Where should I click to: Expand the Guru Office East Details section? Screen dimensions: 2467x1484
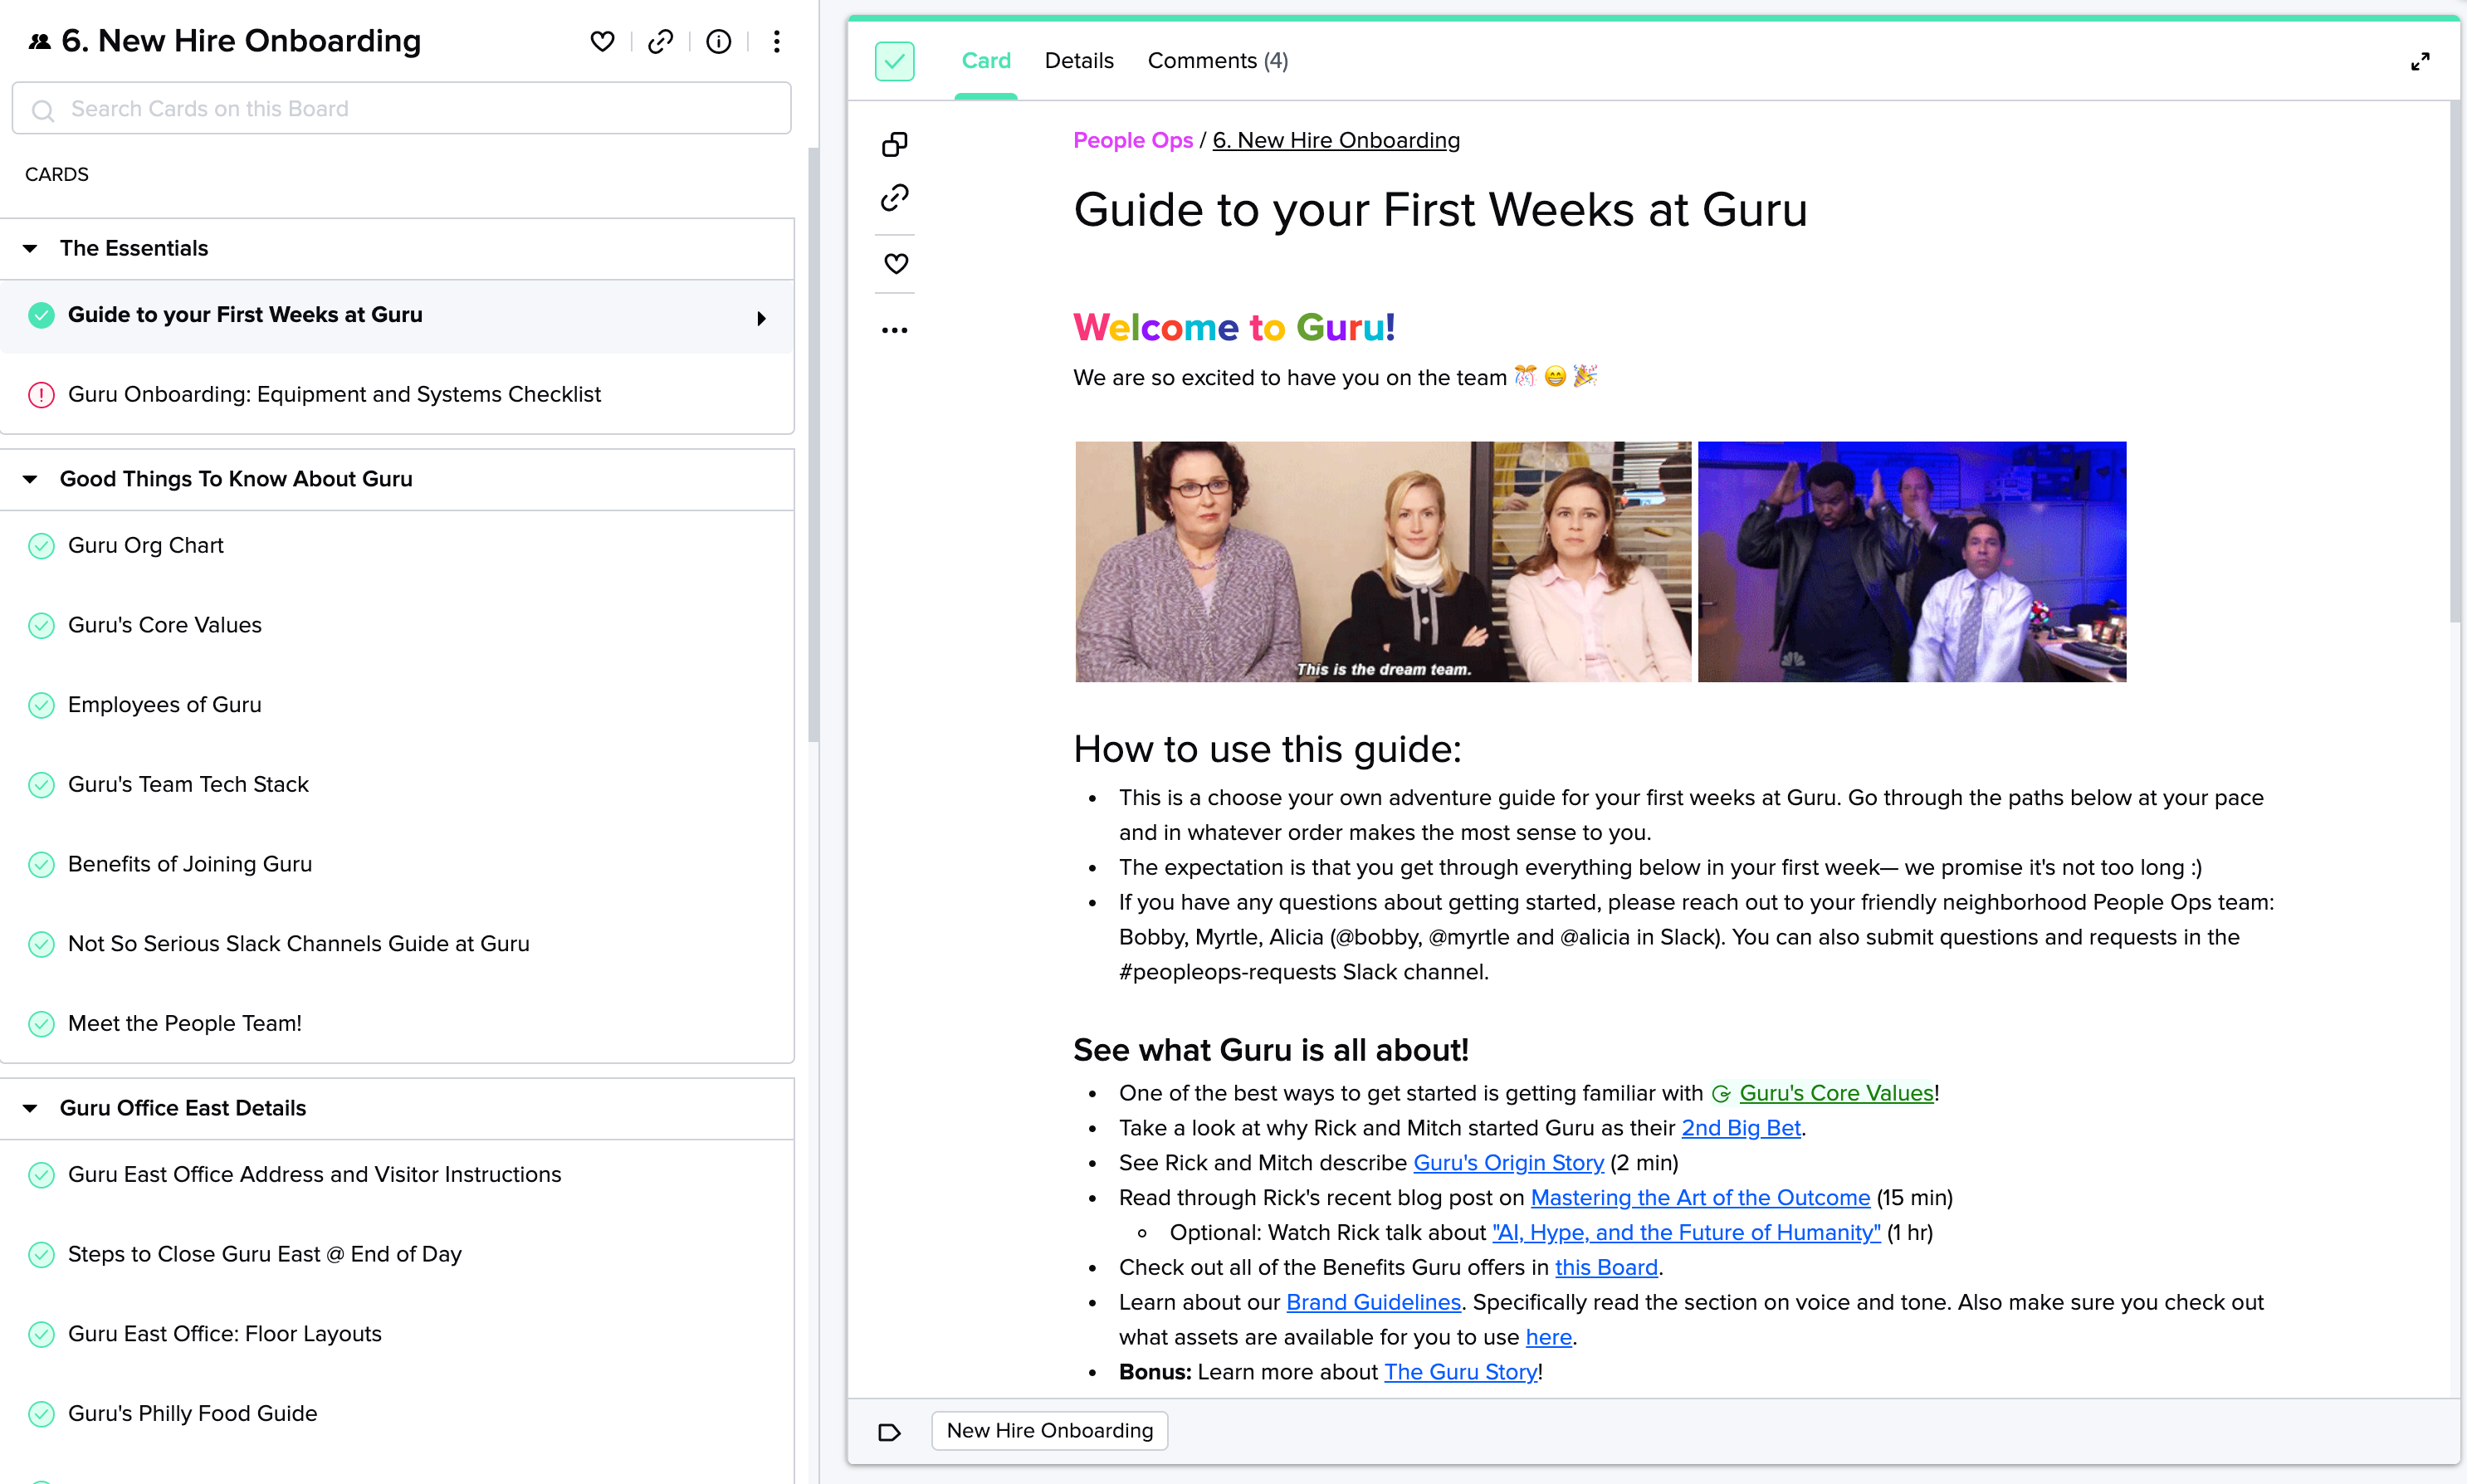[x=28, y=1109]
